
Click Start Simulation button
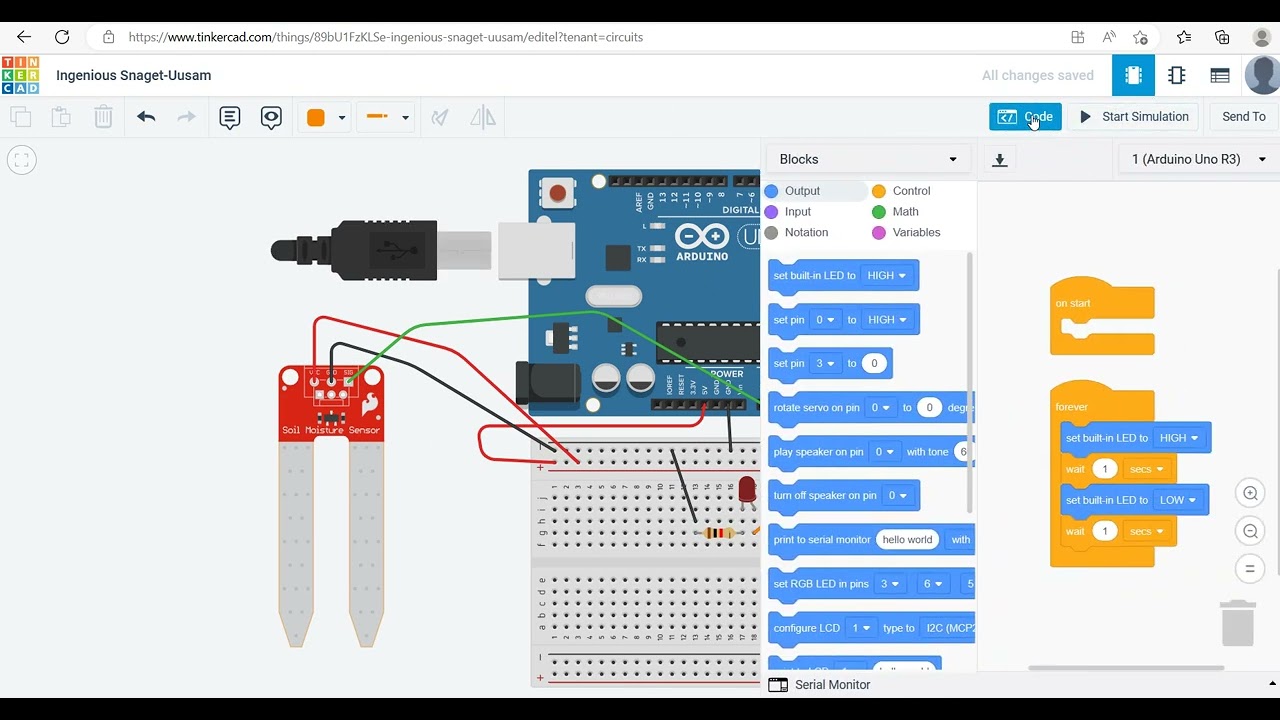[x=1134, y=117]
